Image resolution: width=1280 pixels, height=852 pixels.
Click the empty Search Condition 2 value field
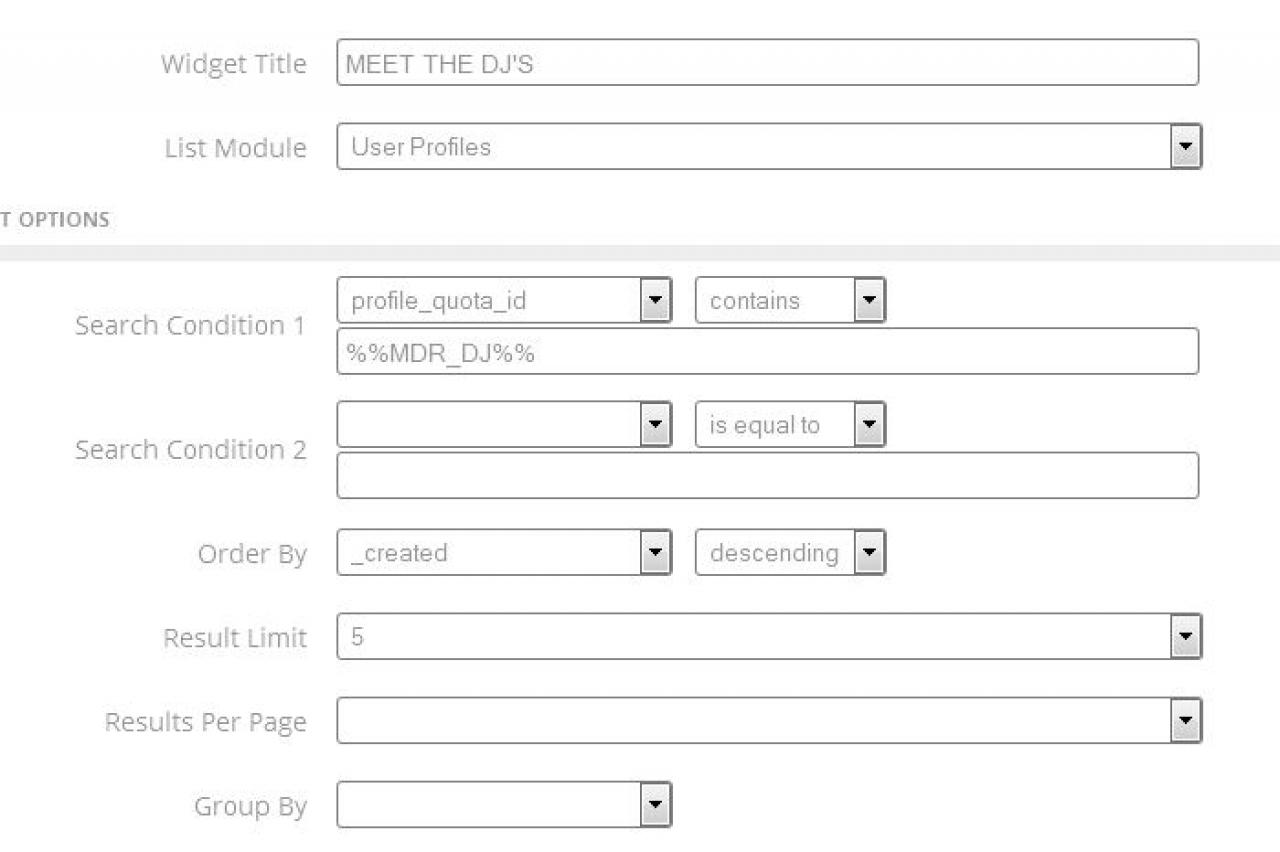(767, 476)
